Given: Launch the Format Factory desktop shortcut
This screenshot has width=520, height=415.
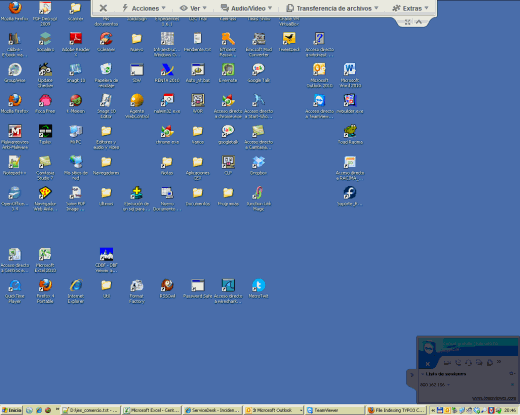Looking at the screenshot, I should coord(136,291).
